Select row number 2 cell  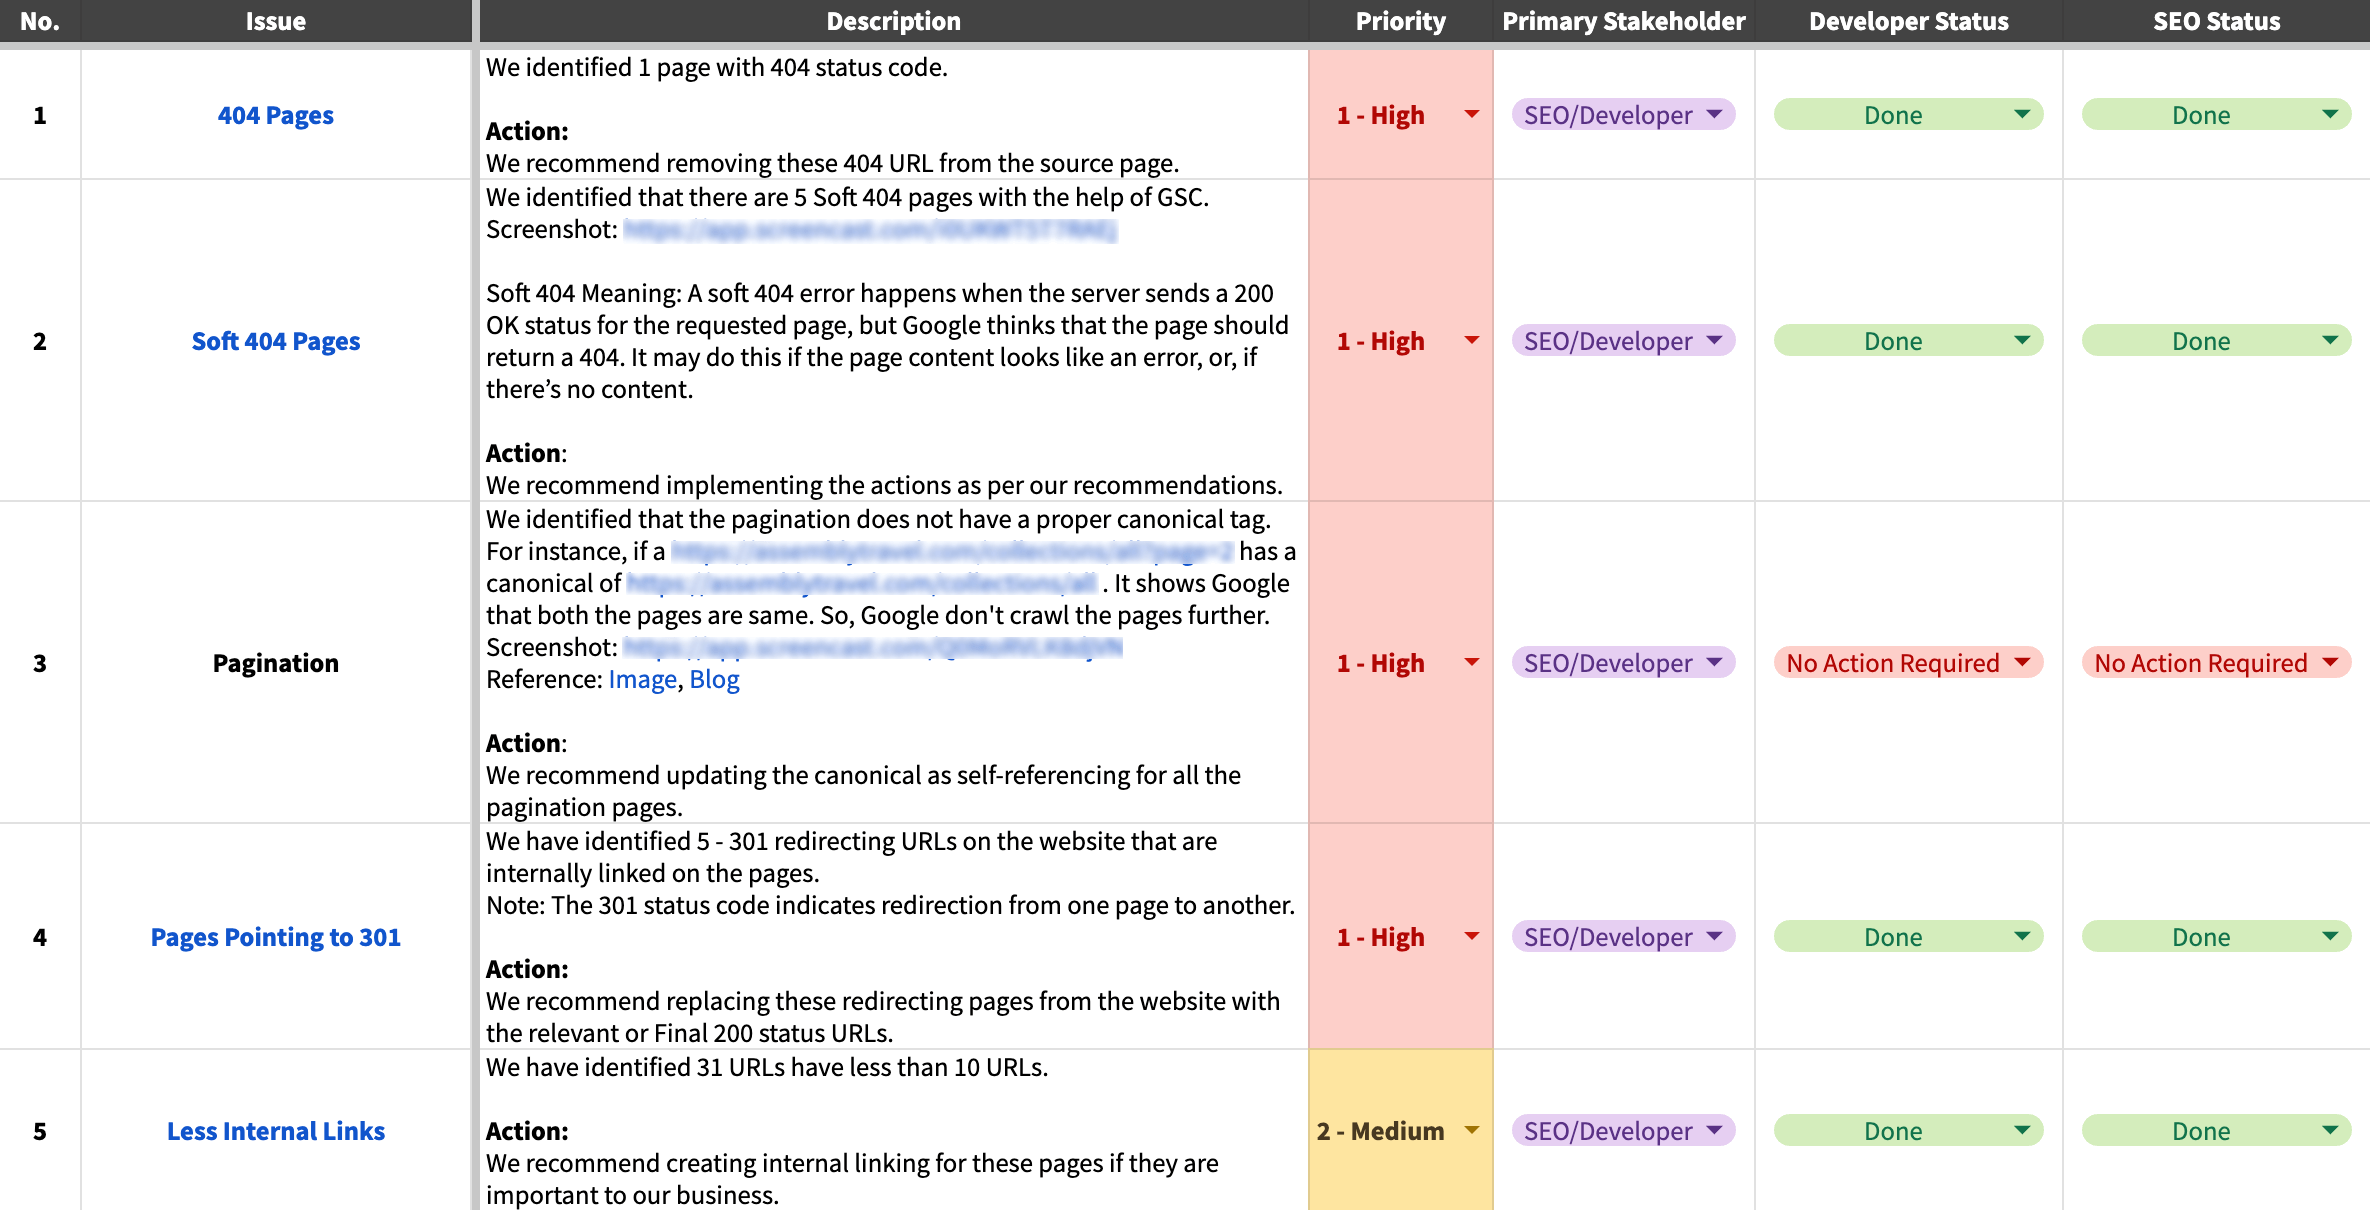[40, 341]
